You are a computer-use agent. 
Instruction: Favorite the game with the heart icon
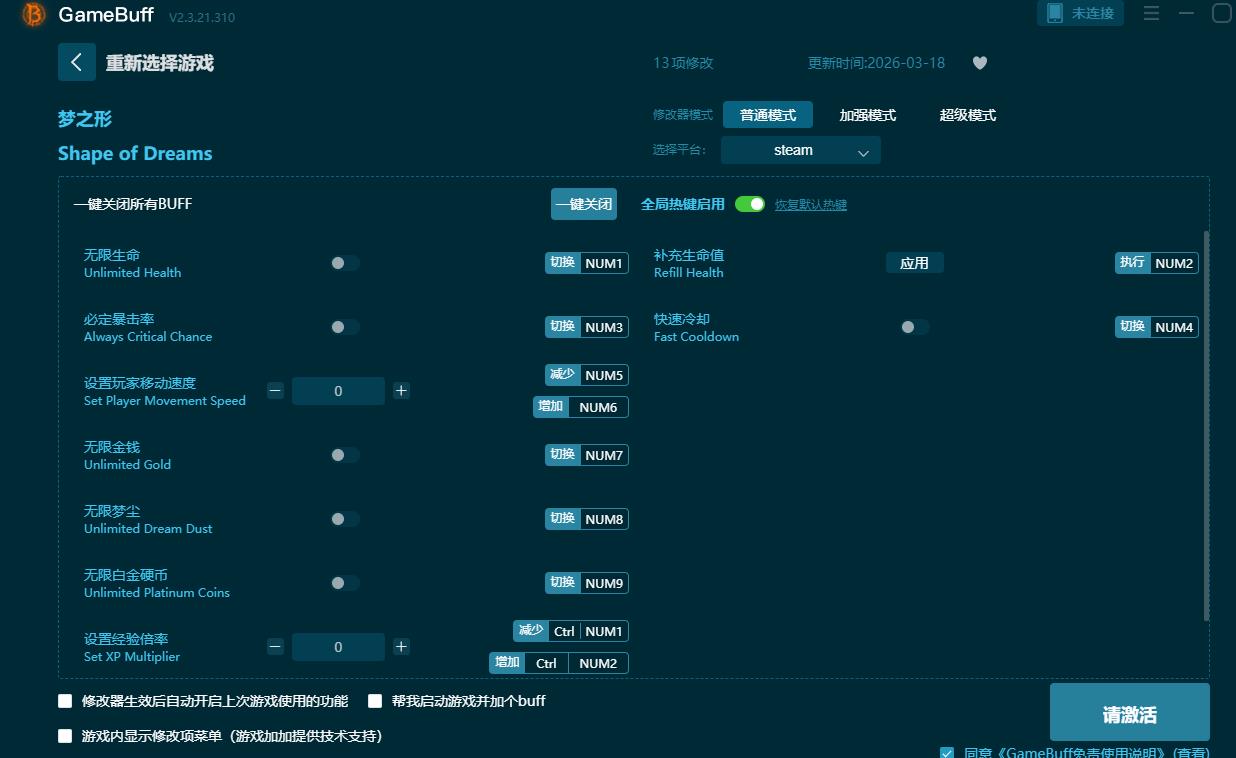coord(980,63)
